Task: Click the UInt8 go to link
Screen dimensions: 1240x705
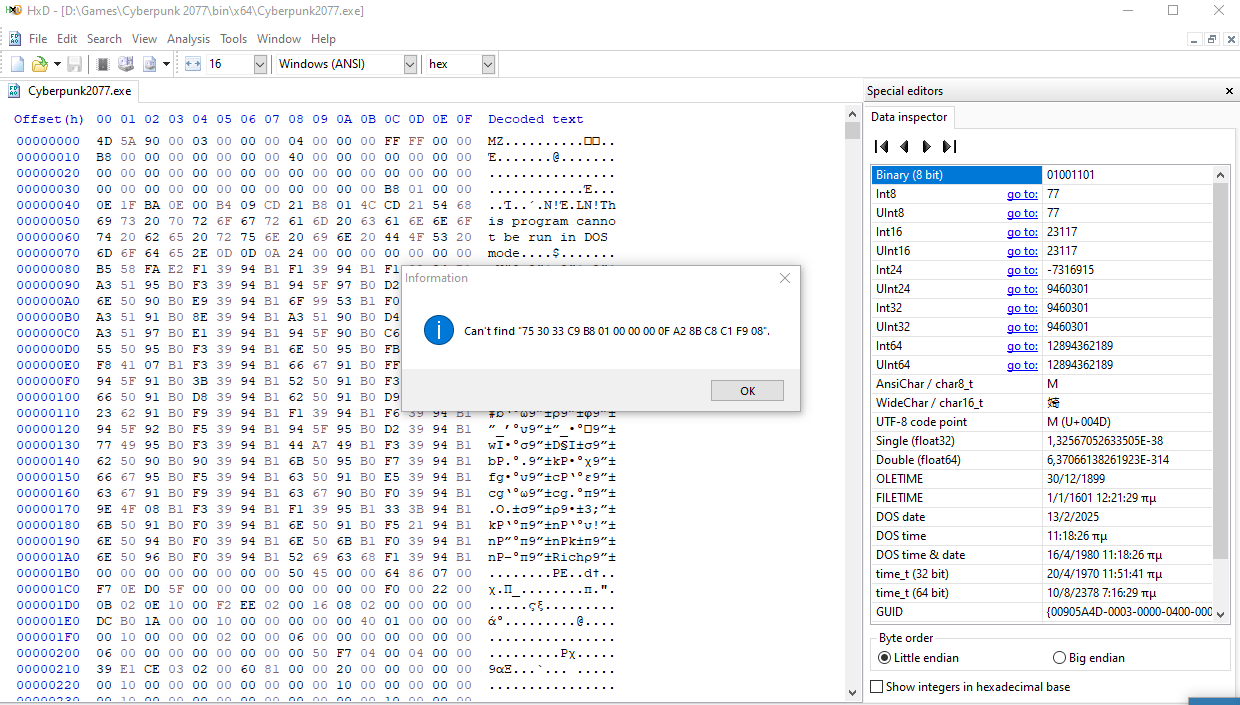Action: click(x=1022, y=213)
